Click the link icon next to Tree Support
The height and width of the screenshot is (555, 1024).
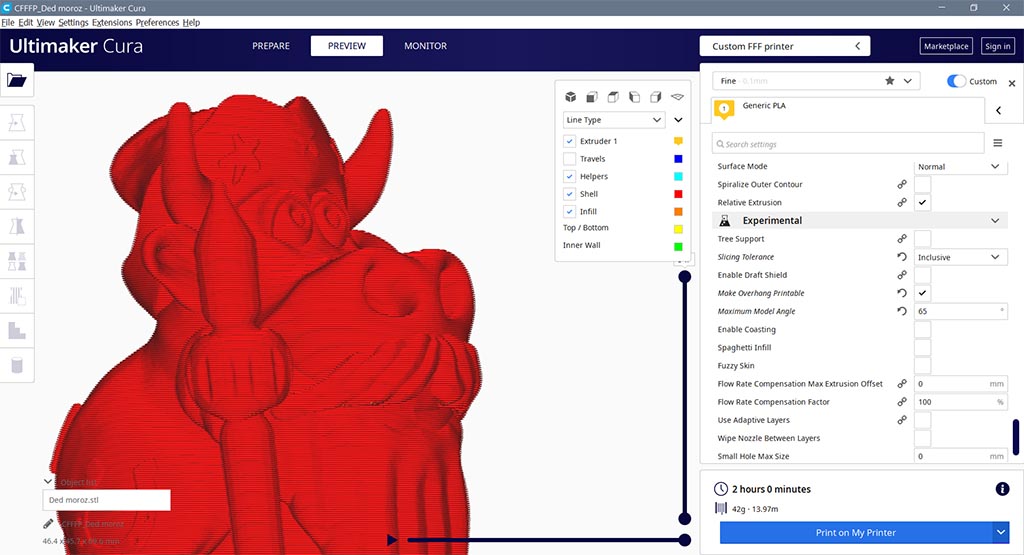(901, 239)
